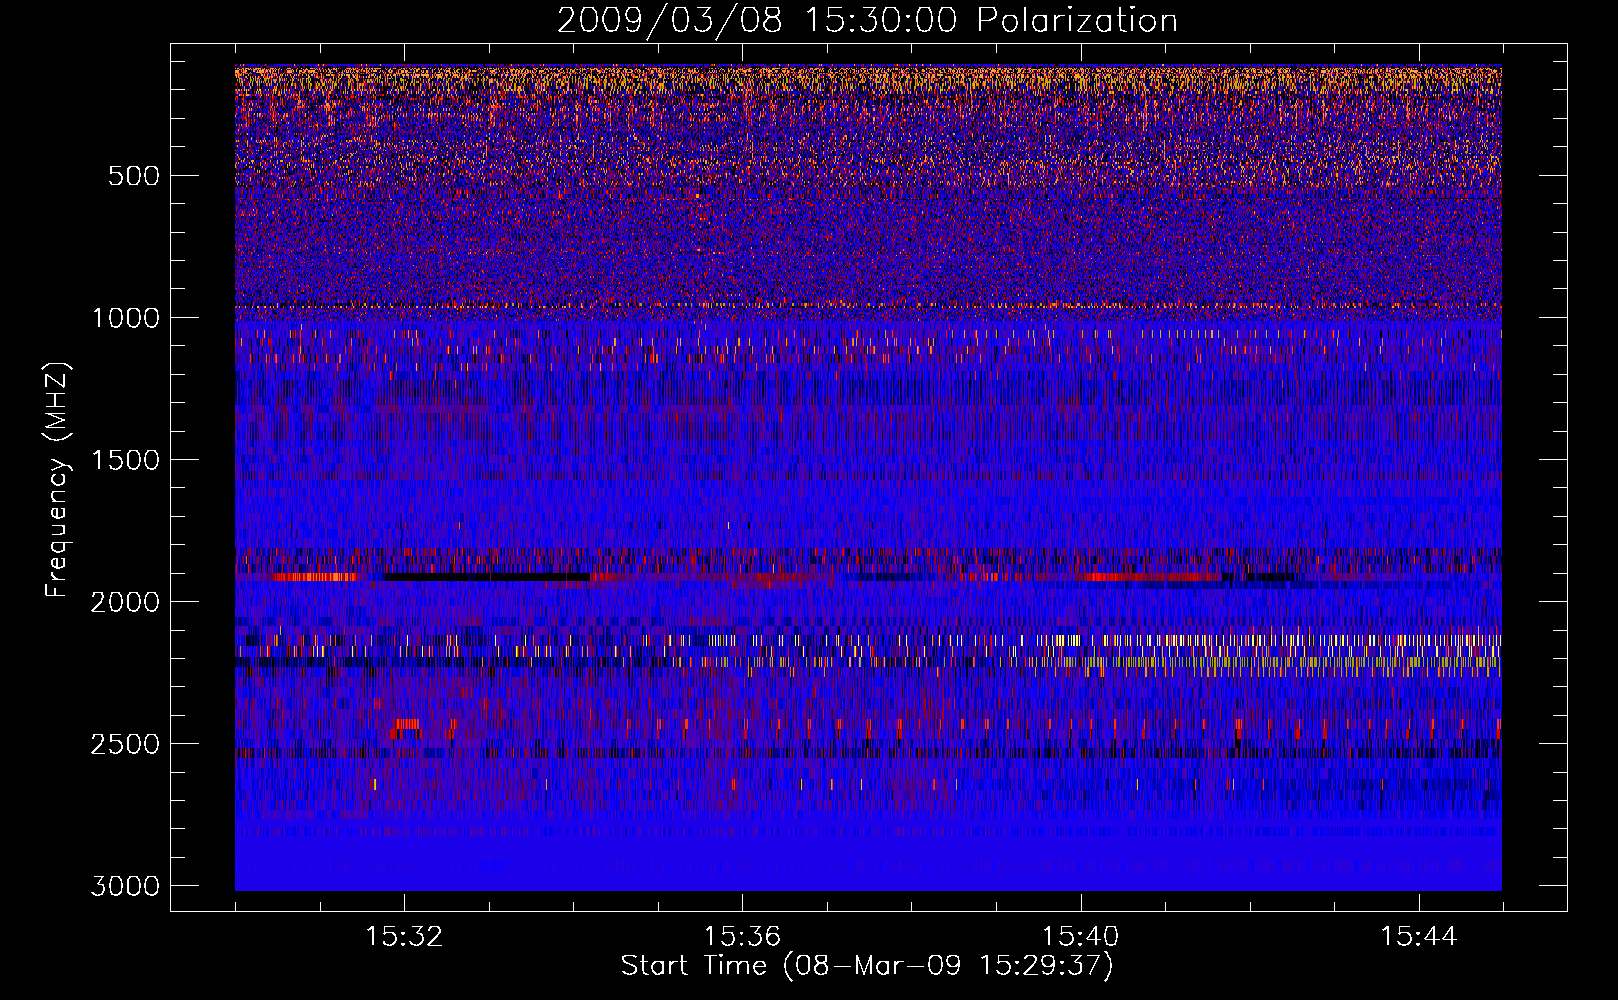The width and height of the screenshot is (1618, 1000).
Task: Click the 1500 frequency tick label
Action: 125,460
